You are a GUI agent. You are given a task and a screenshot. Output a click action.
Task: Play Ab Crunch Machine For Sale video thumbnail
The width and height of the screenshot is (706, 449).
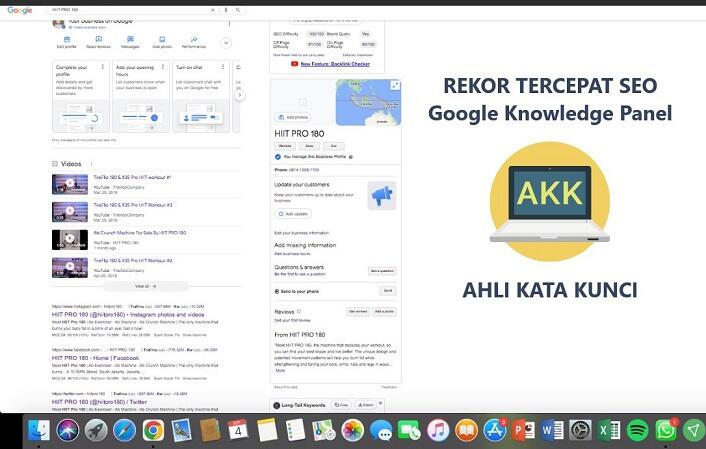(70, 240)
